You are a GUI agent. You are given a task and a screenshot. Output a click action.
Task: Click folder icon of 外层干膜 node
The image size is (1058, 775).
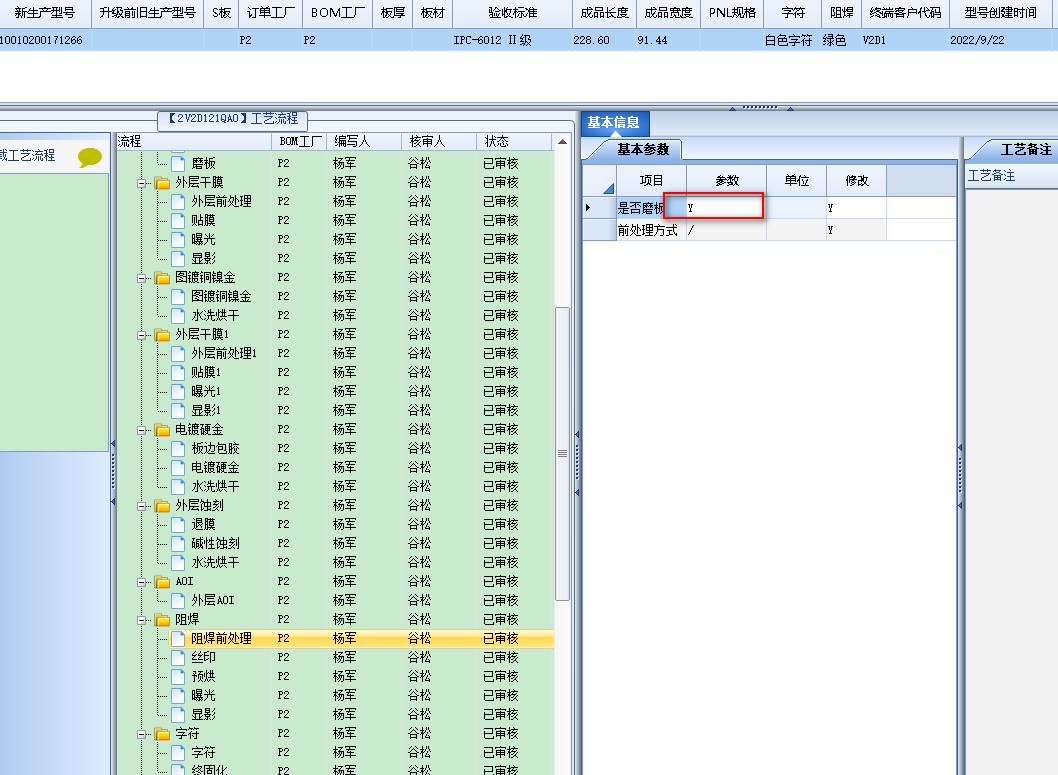[162, 183]
